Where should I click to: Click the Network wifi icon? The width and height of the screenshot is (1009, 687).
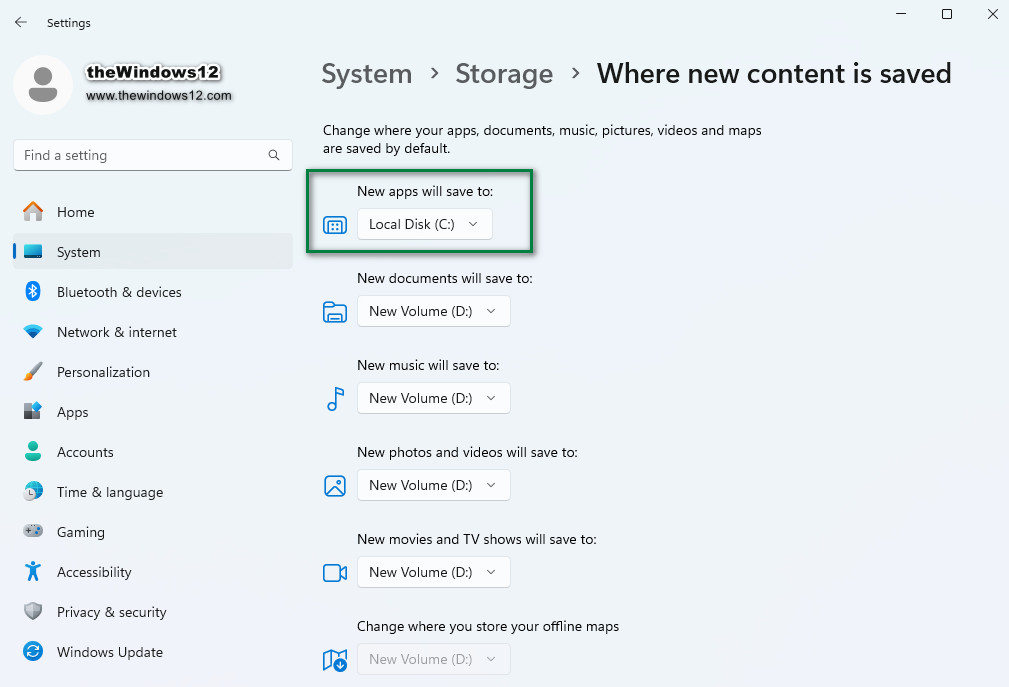click(33, 332)
